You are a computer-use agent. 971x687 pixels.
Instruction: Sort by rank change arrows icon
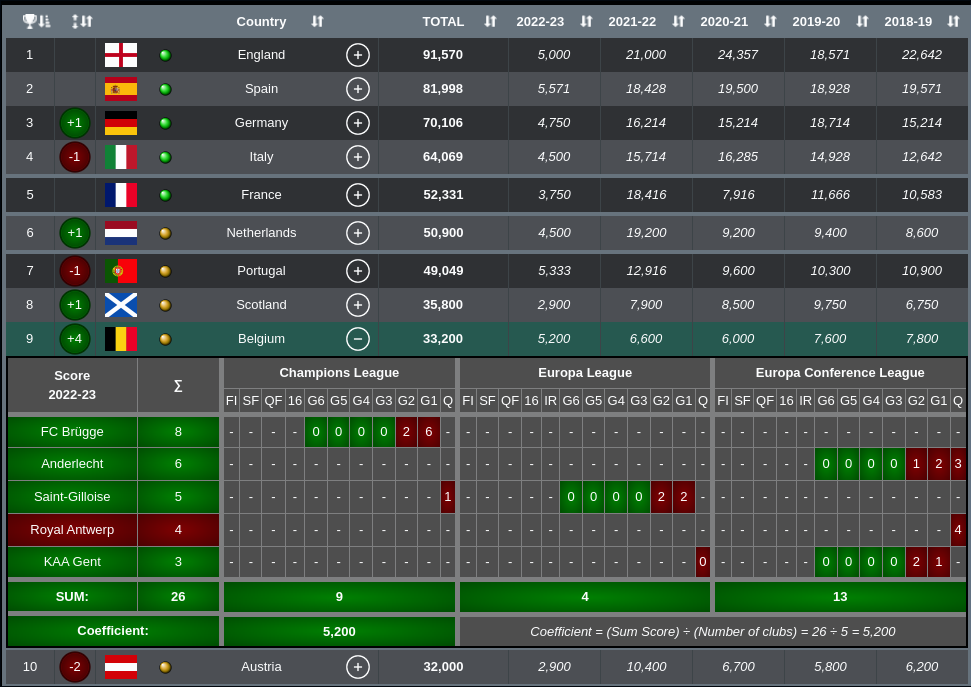click(x=82, y=21)
